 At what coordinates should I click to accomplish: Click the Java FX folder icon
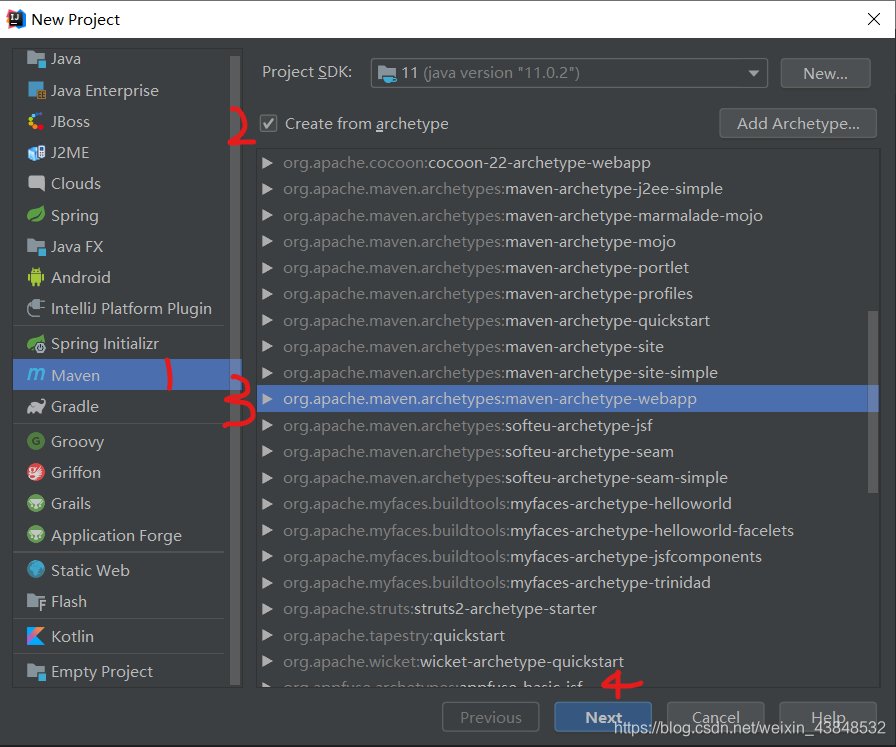pyautogui.click(x=36, y=247)
